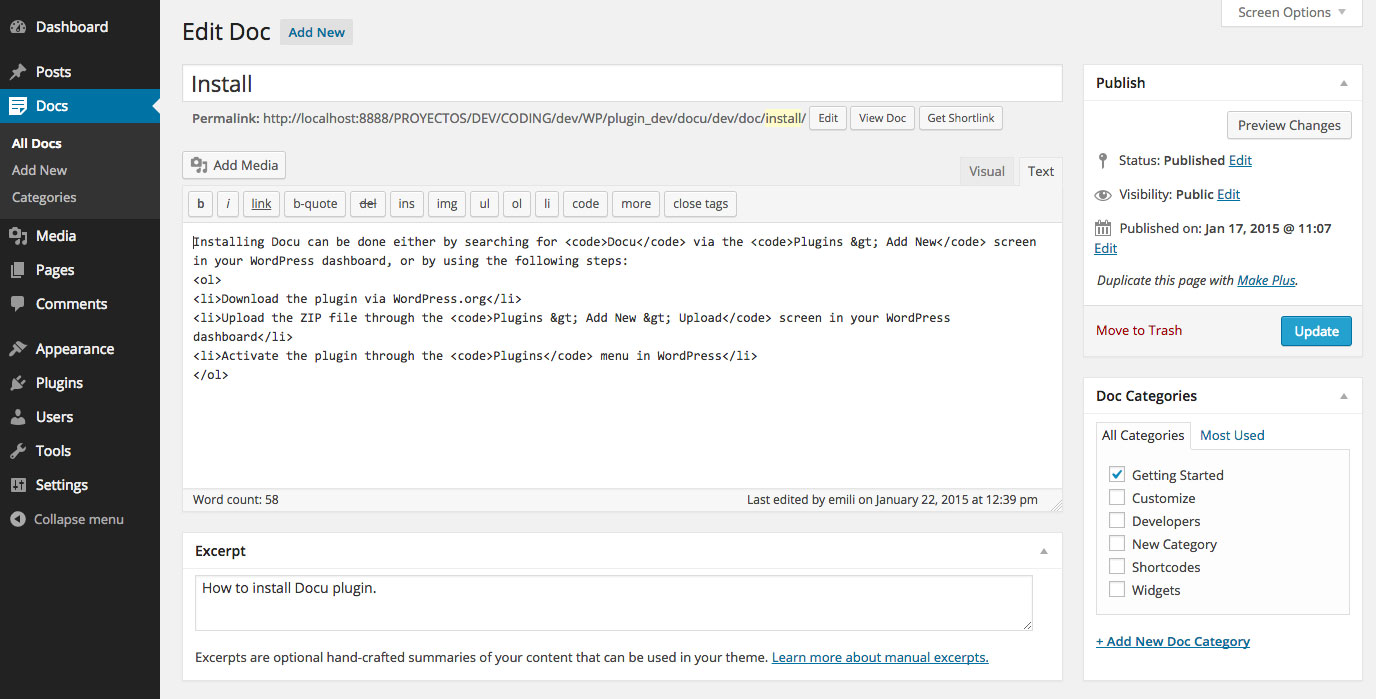Uncheck the Getting Started category

1117,474
